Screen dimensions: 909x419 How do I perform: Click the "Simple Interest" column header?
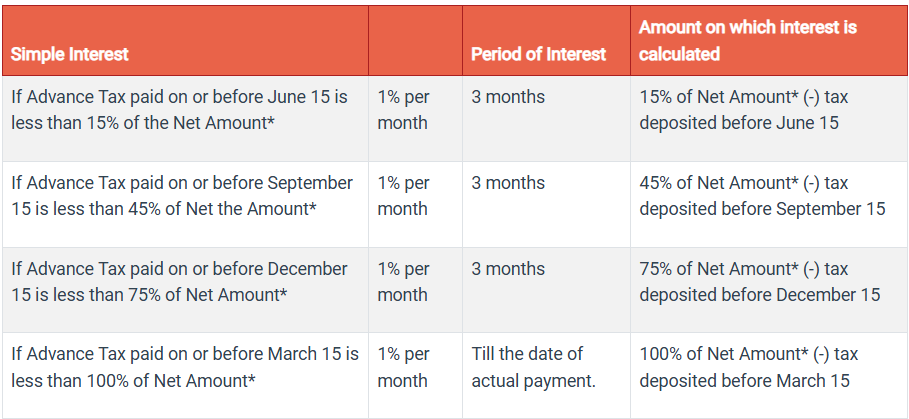(70, 54)
